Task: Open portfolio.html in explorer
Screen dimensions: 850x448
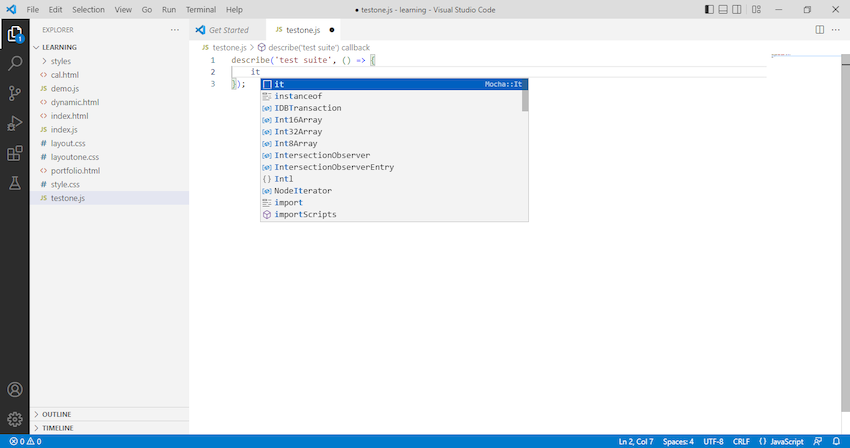Action: coord(110,170)
